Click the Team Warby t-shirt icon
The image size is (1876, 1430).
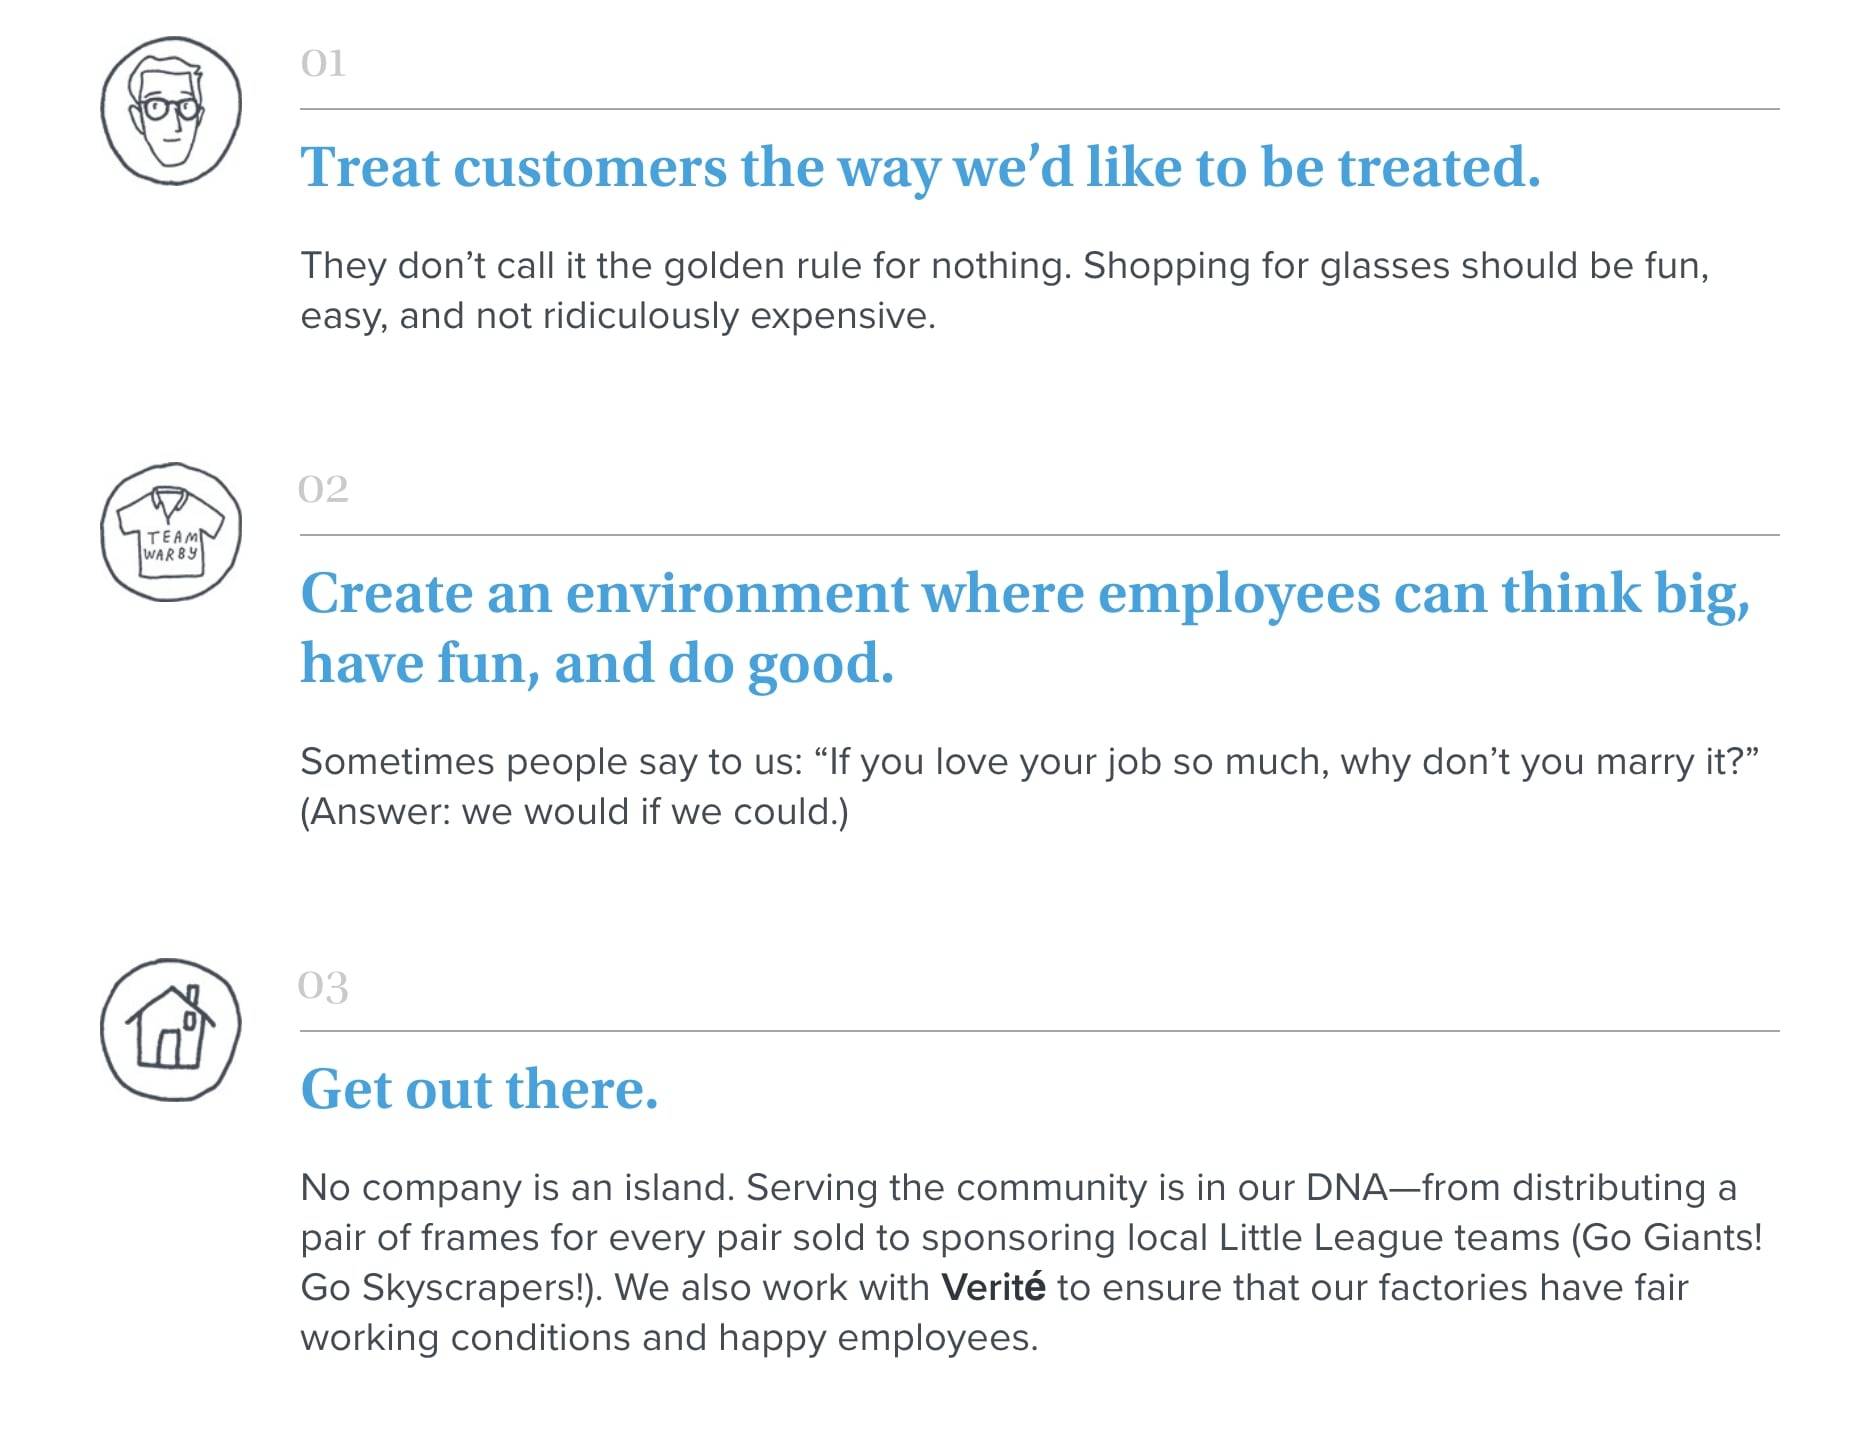point(171,532)
